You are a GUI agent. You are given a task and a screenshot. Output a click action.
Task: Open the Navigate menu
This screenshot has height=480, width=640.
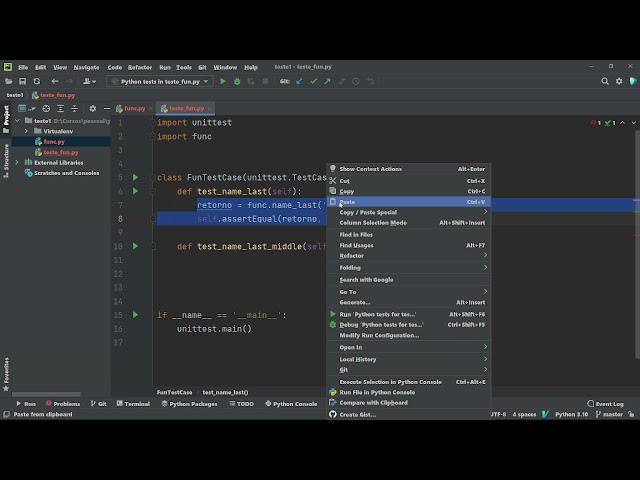86,67
